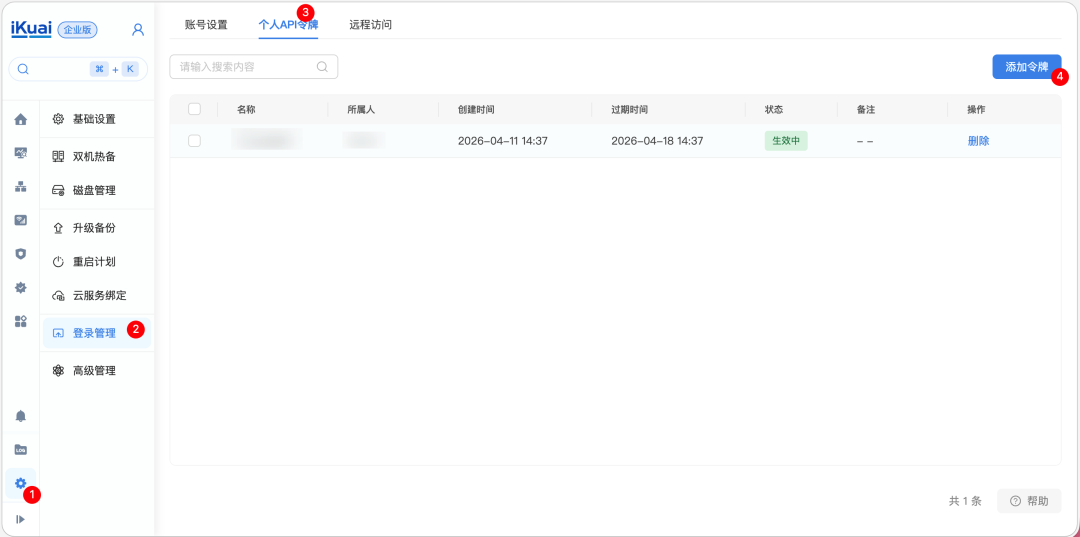This screenshot has width=1080, height=537.
Task: Click the 磁盘管理 disk icon
Action: point(59,191)
